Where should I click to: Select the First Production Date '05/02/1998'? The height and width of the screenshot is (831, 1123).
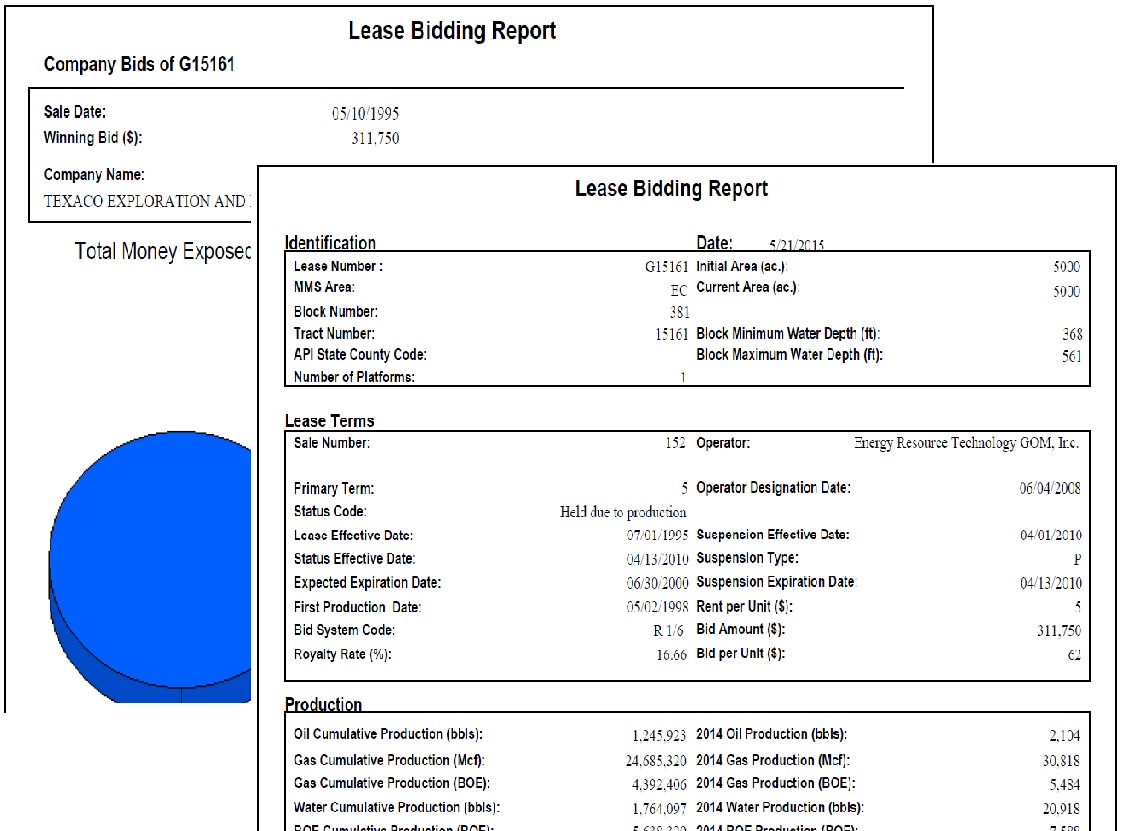pos(657,607)
